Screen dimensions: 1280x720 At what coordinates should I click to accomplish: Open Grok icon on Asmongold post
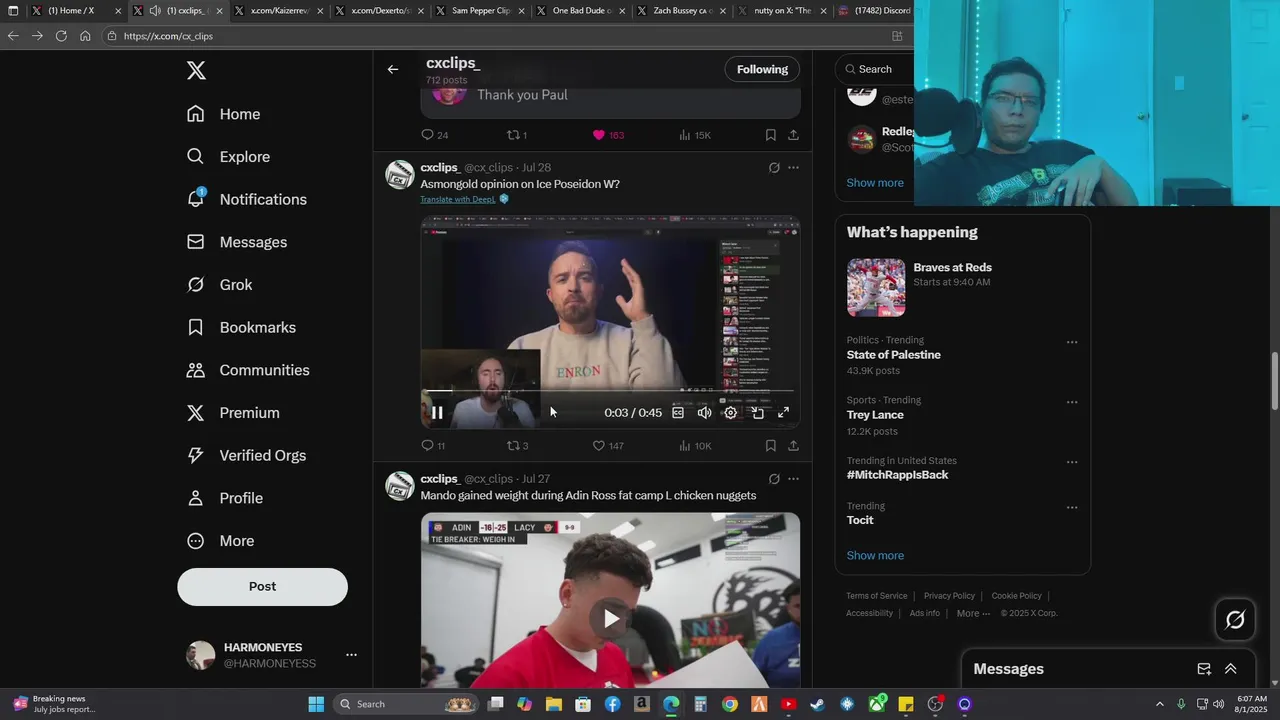tap(774, 168)
